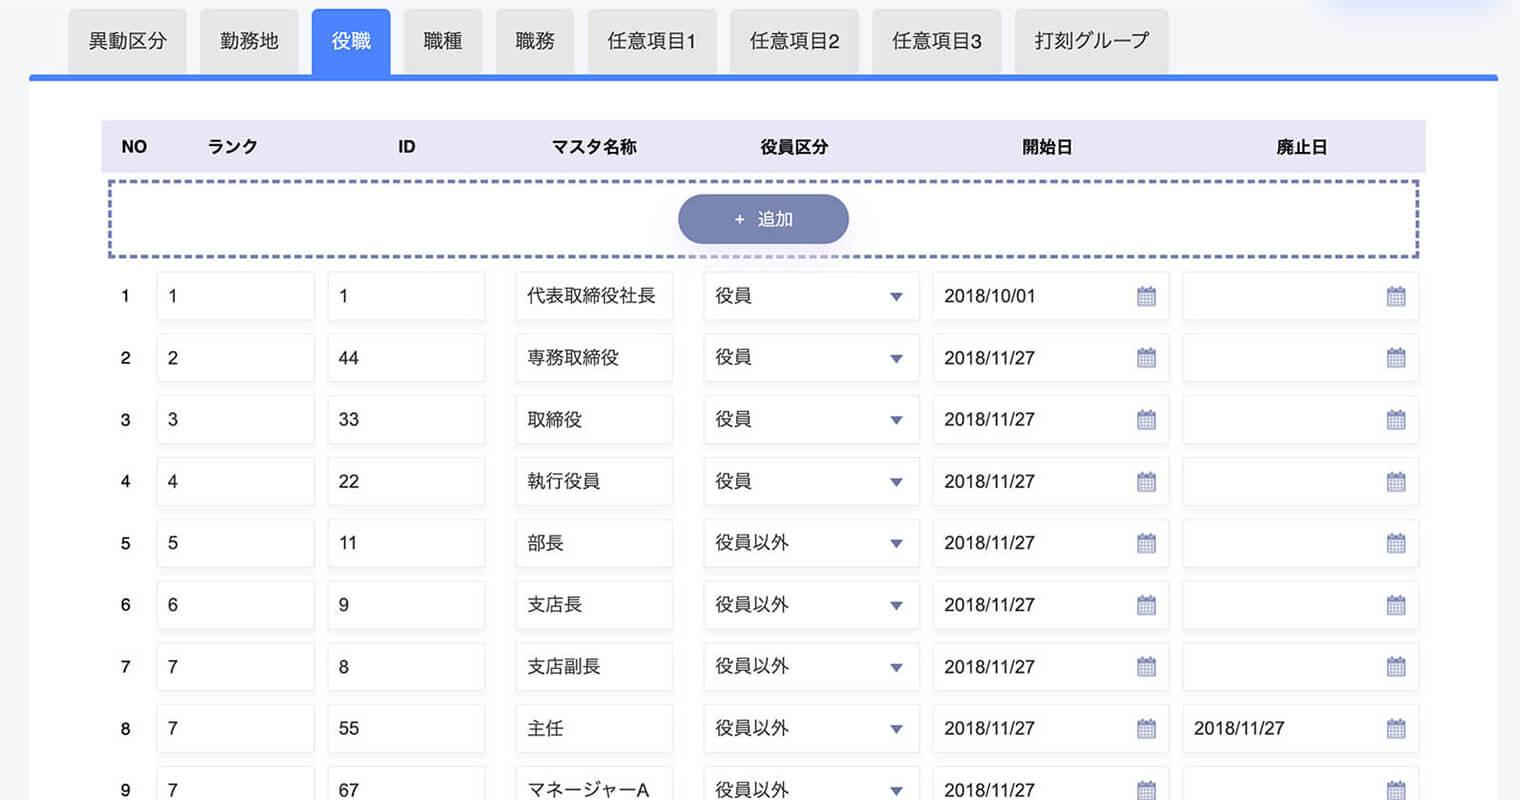Click the ID field containing 33
This screenshot has width=1520, height=800.
406,420
